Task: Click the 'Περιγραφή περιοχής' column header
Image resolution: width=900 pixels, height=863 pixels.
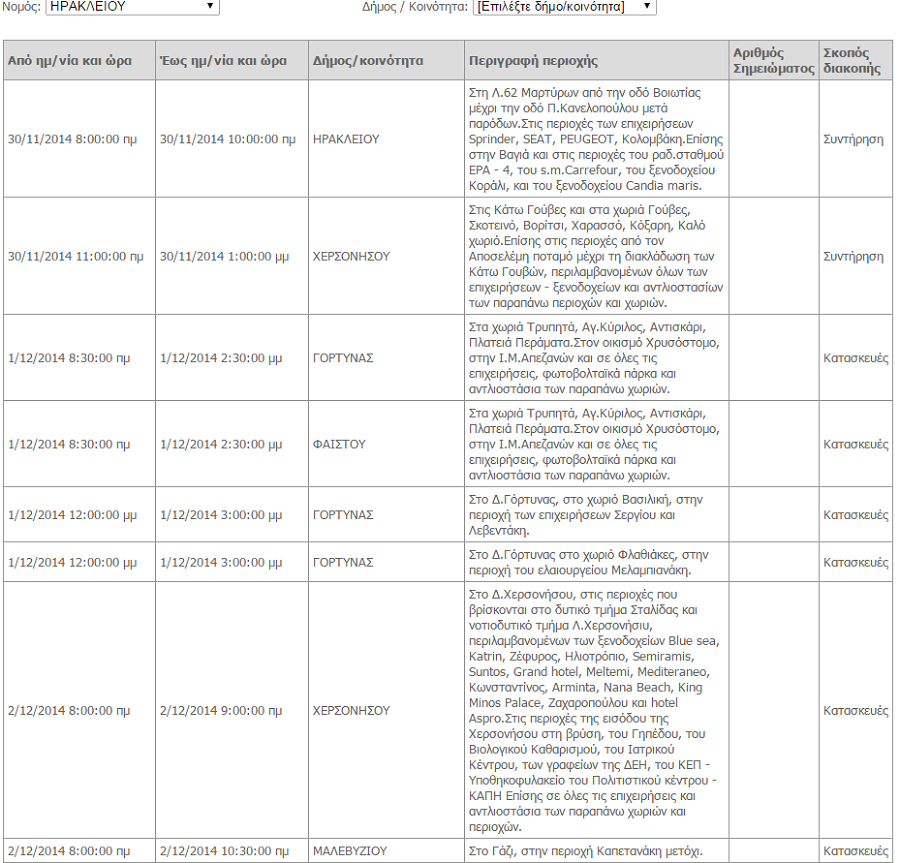Action: (x=533, y=61)
